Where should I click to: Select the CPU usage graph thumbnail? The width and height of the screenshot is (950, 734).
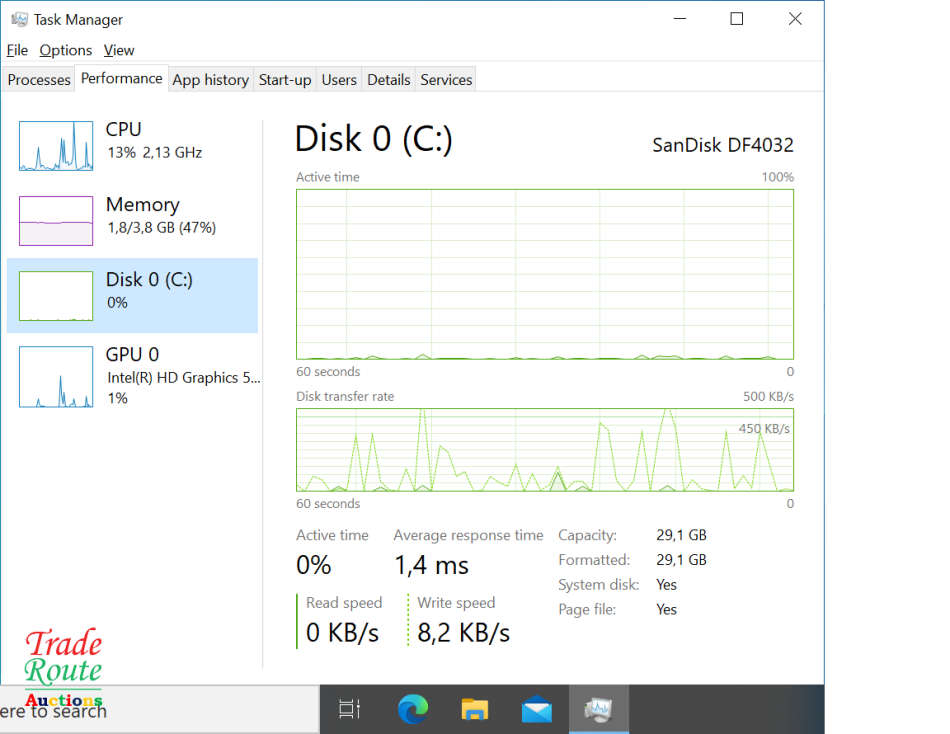[56, 146]
